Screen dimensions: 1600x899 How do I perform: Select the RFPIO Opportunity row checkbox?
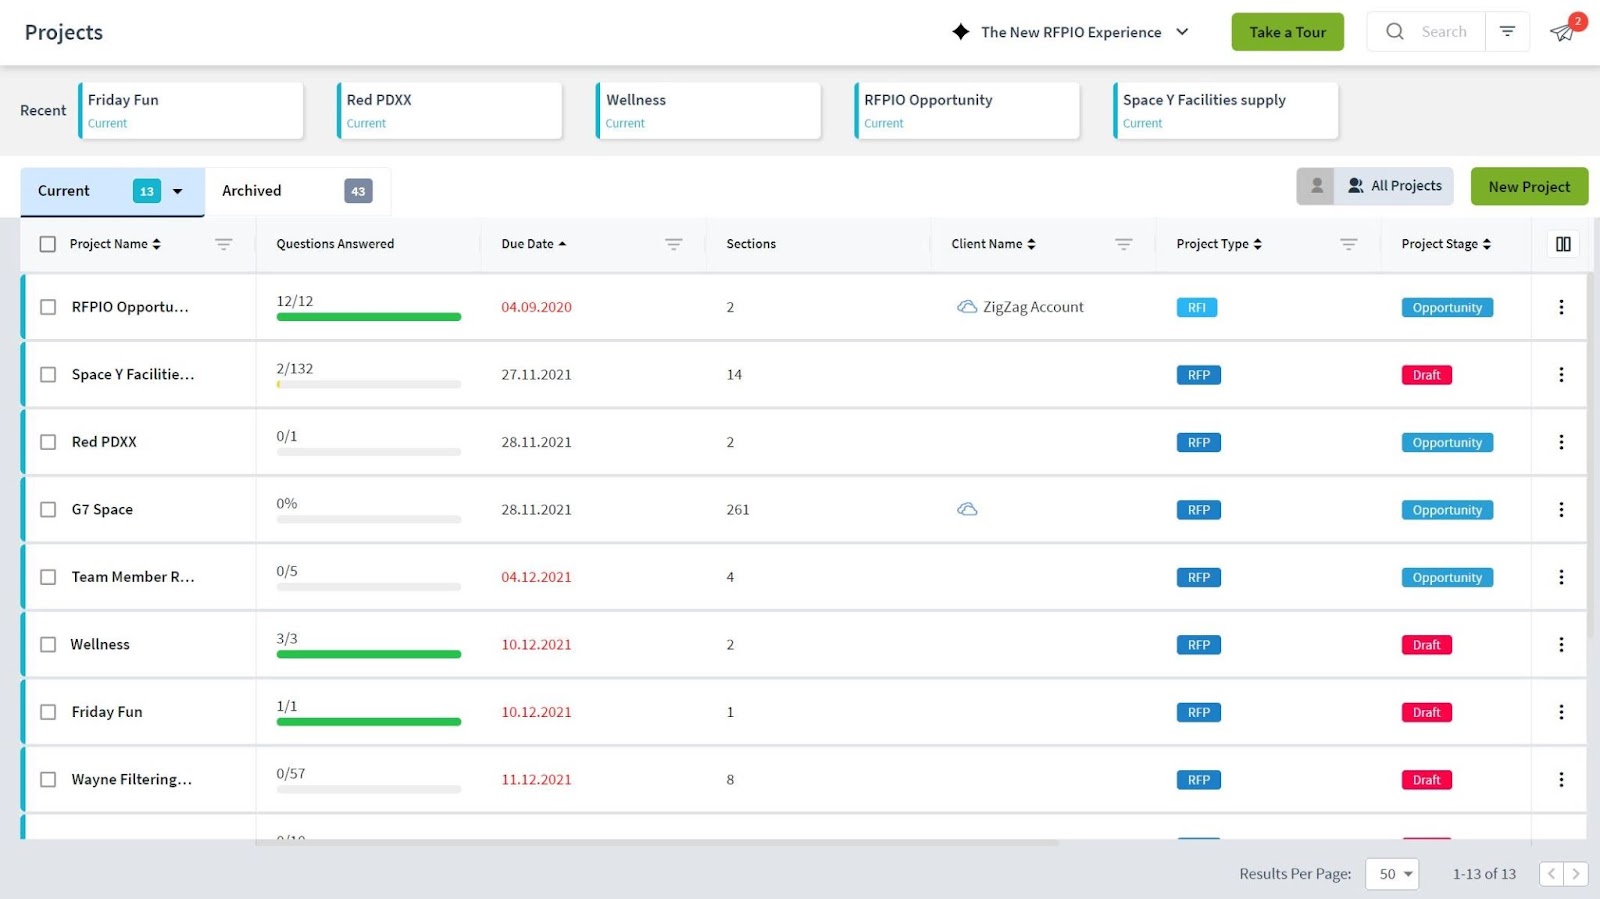tap(48, 307)
